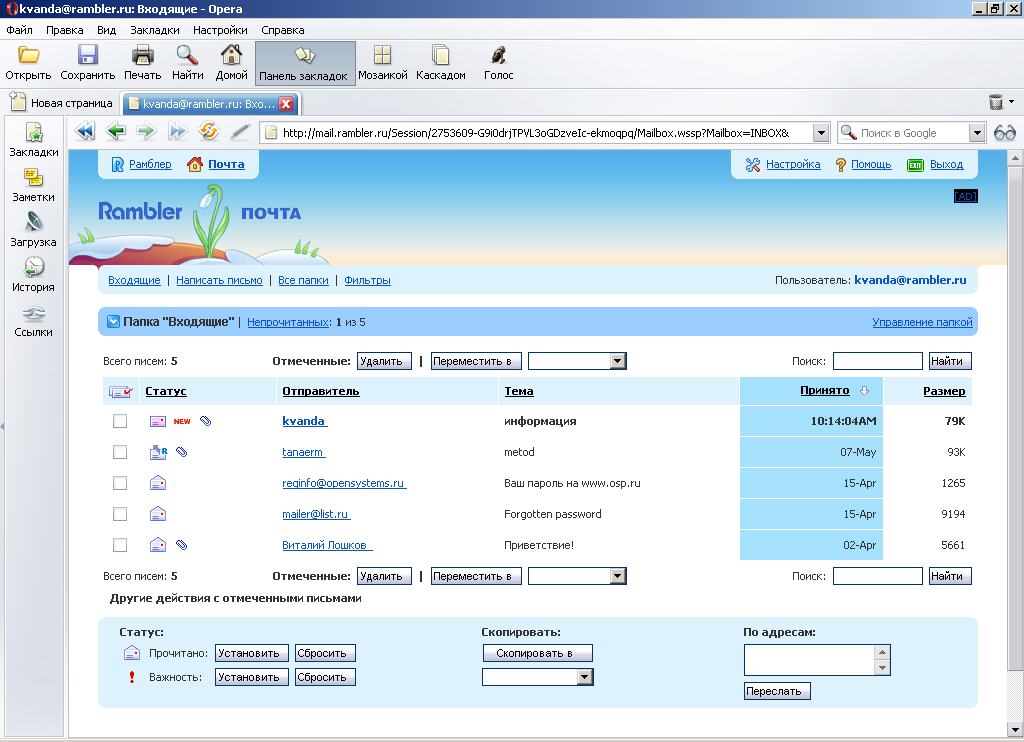
Task: Click the top Поиск input field
Action: pos(878,361)
